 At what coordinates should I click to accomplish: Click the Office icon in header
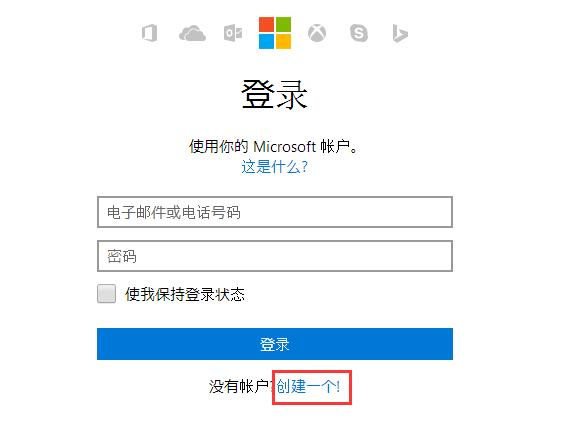point(150,33)
